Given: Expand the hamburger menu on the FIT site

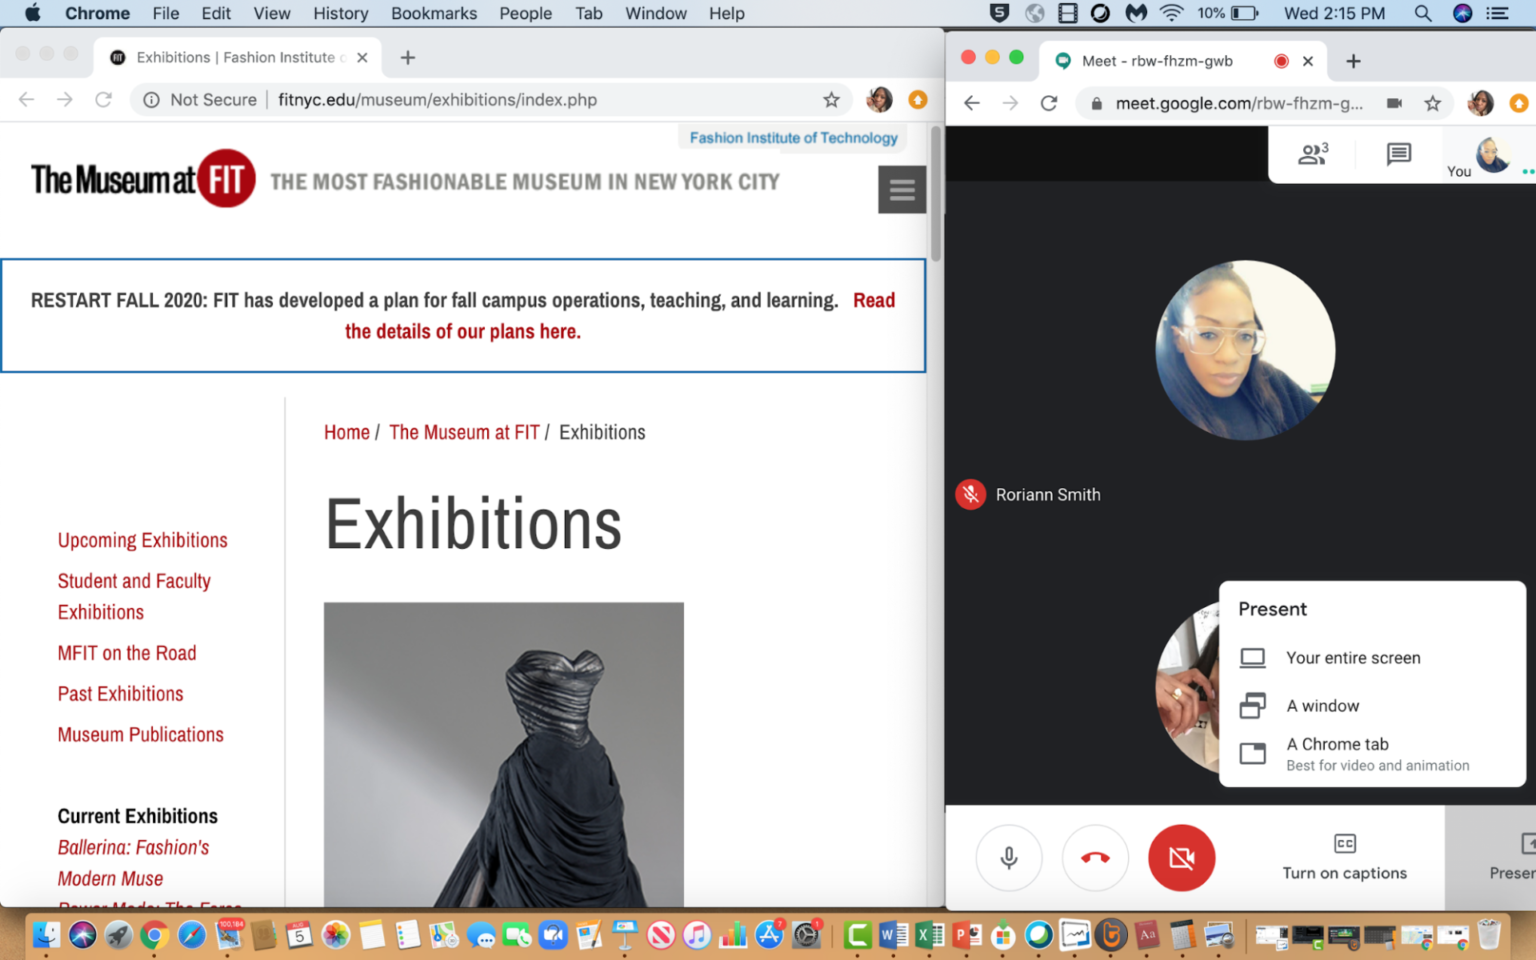Looking at the screenshot, I should tap(901, 189).
